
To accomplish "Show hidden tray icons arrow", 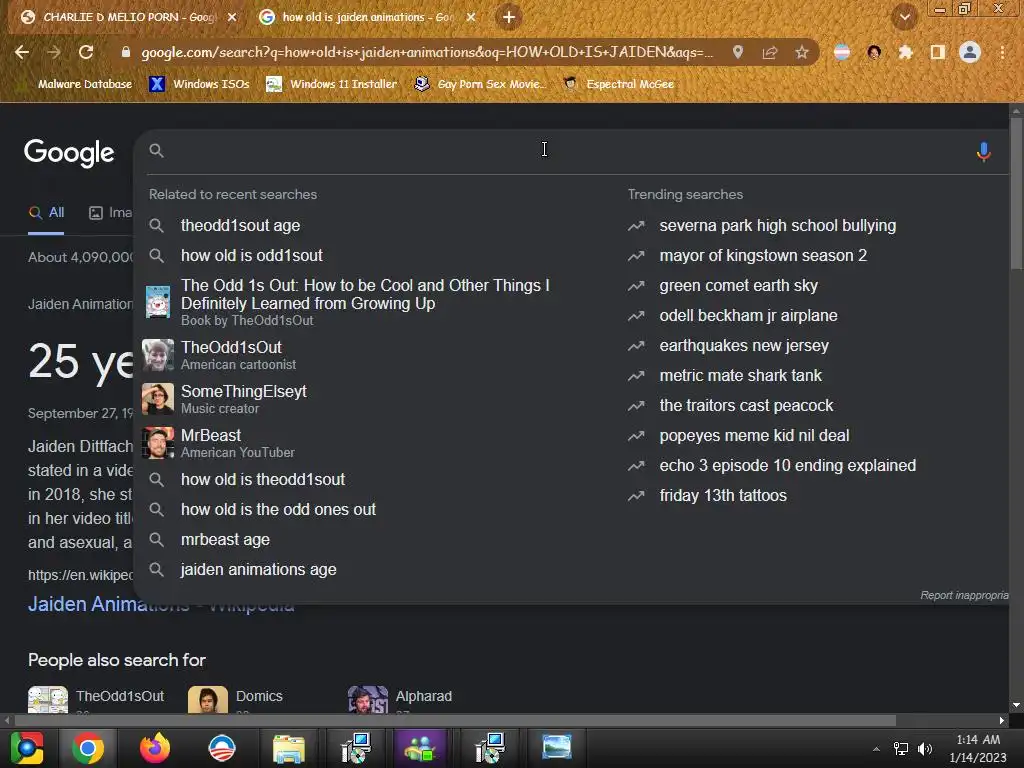I will (x=876, y=749).
